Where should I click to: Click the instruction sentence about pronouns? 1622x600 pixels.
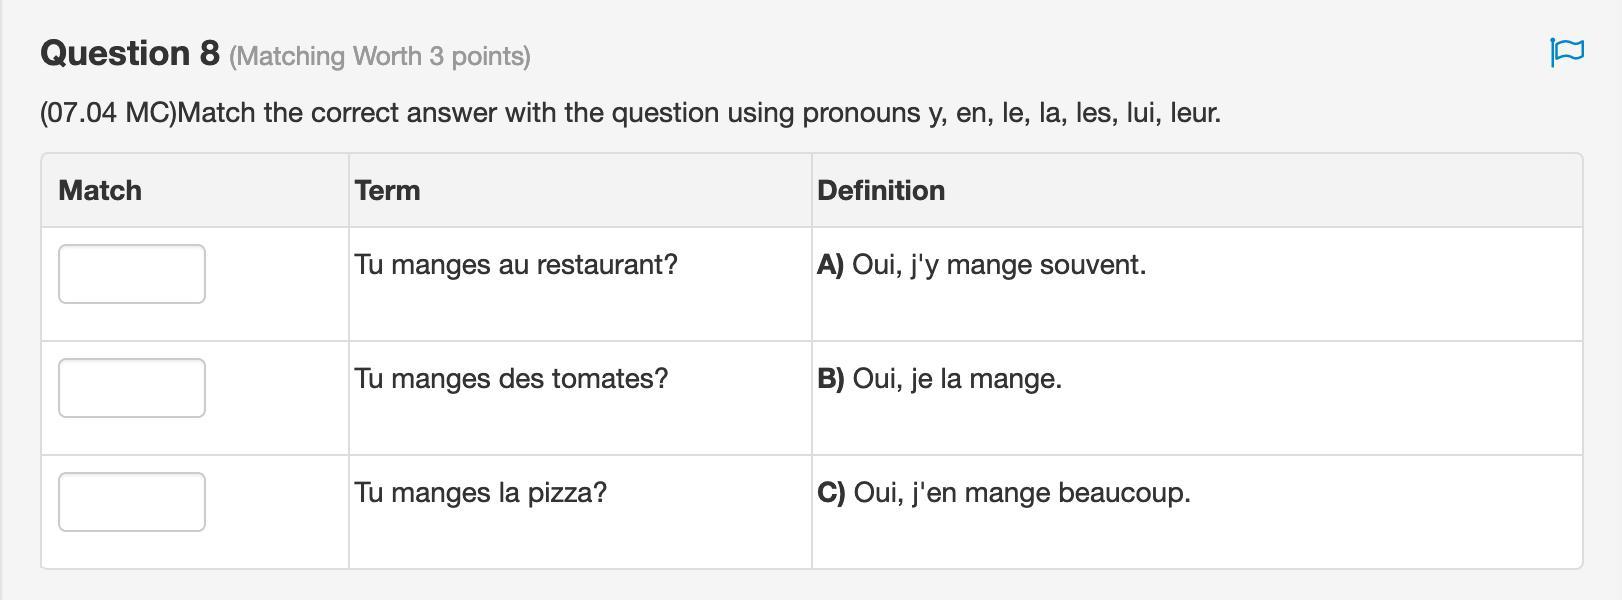(700, 113)
